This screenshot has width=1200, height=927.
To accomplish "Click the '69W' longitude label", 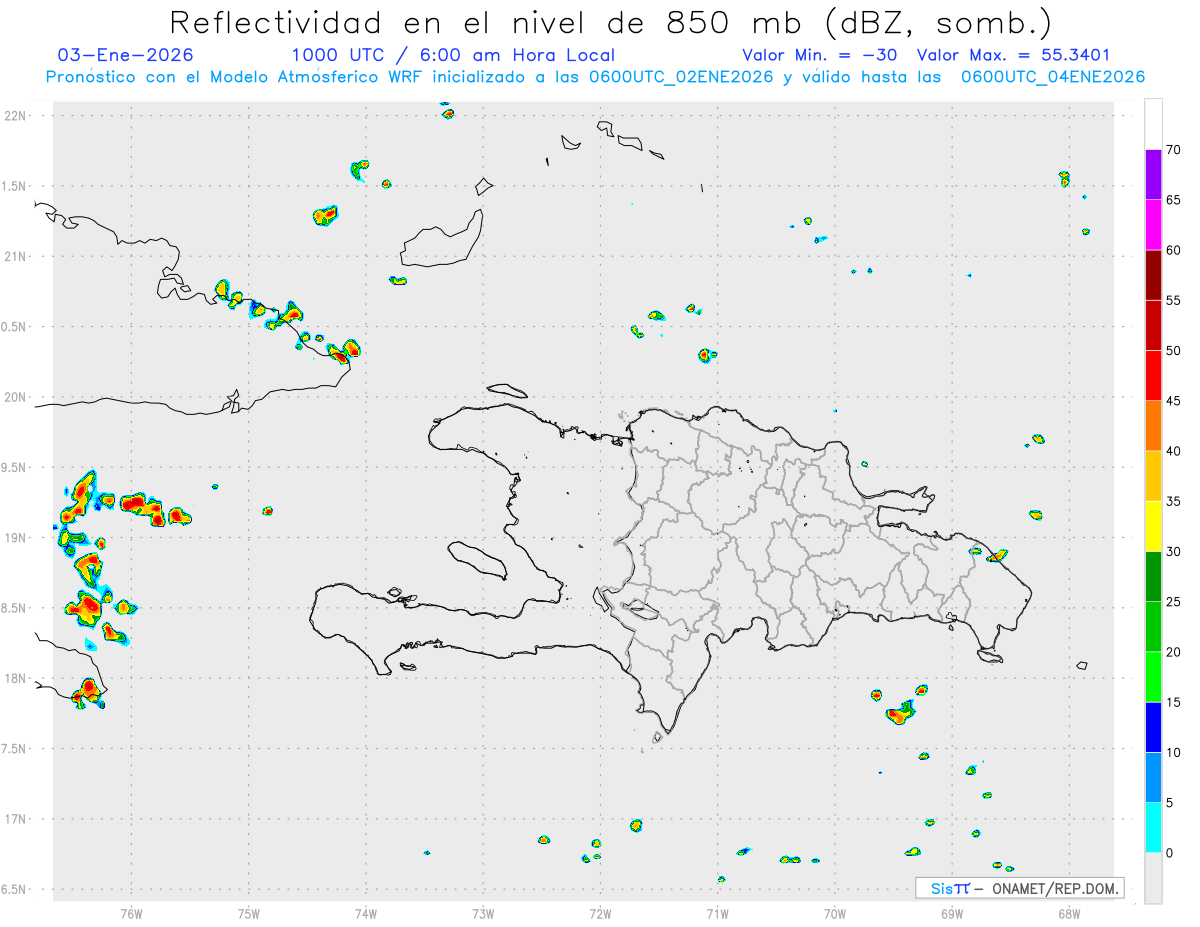I will pyautogui.click(x=952, y=913).
